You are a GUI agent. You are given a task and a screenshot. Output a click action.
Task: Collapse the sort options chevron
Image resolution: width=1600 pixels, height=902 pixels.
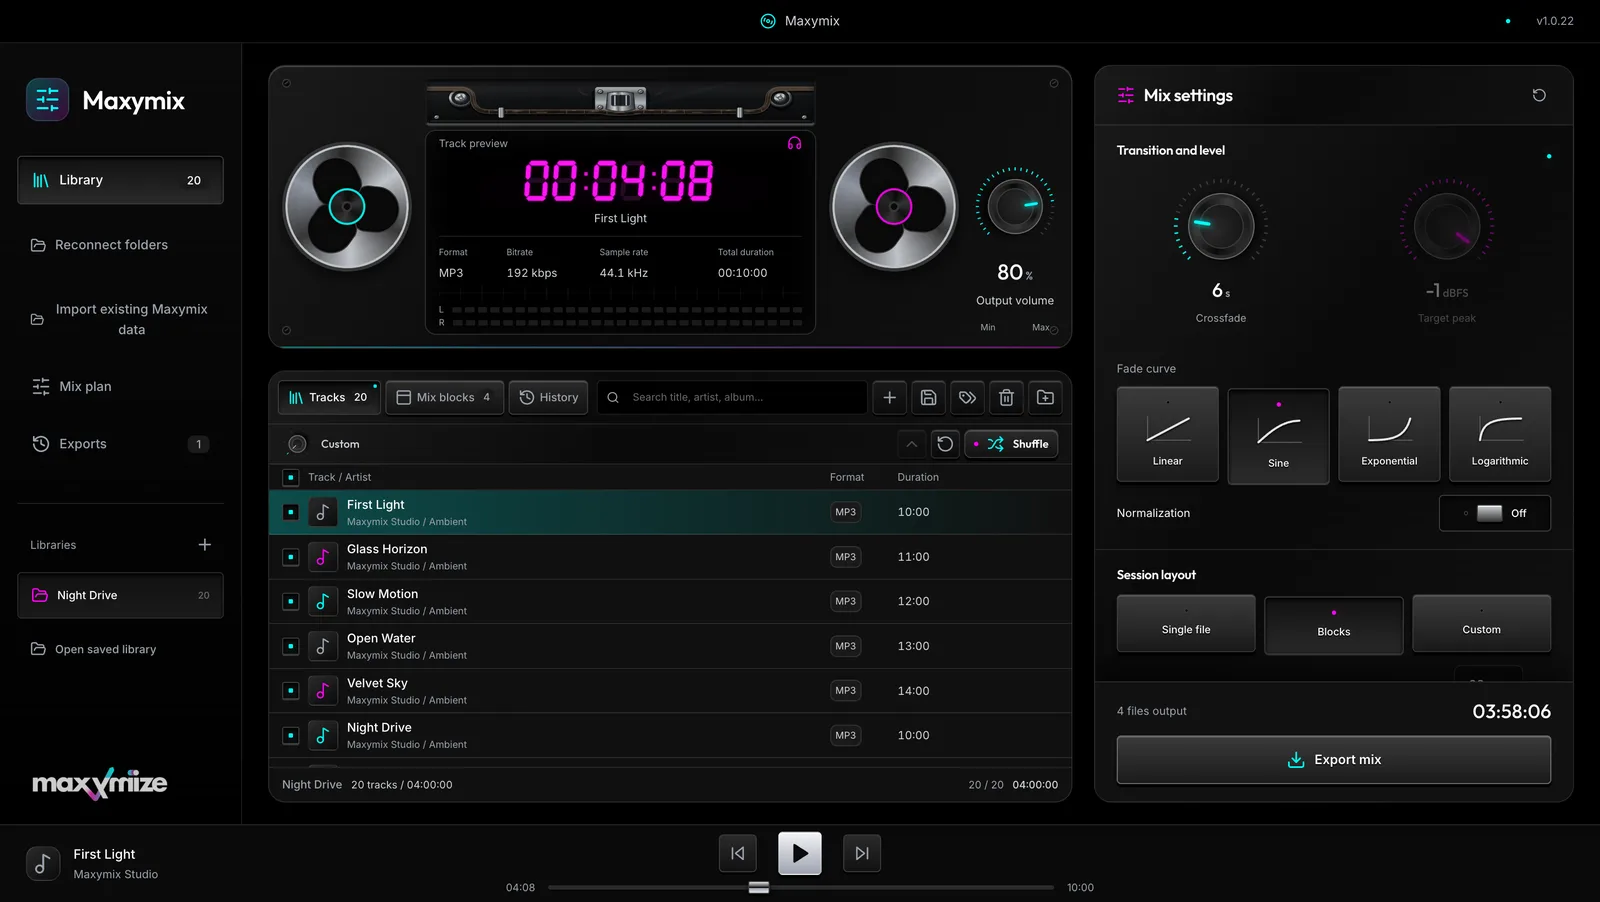click(x=911, y=444)
